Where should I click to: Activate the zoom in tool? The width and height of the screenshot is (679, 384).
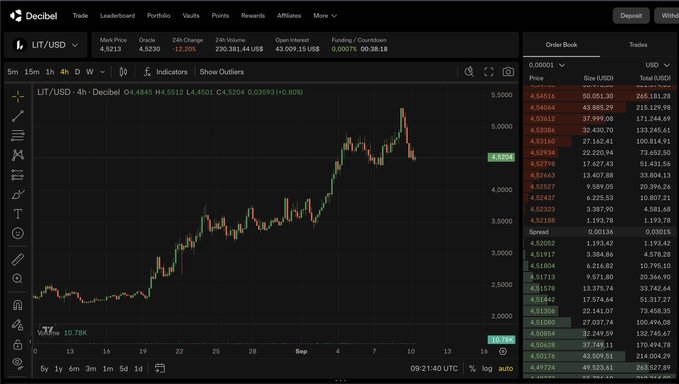coord(18,278)
